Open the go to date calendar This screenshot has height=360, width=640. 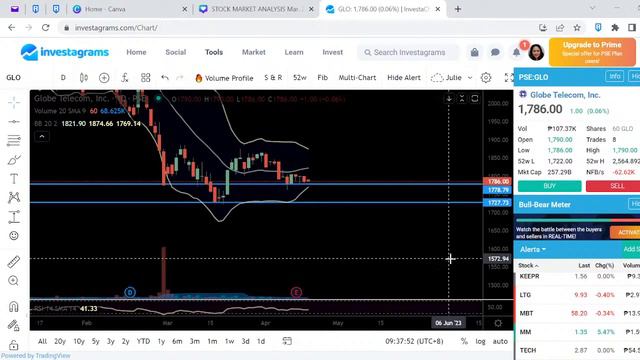click(287, 341)
